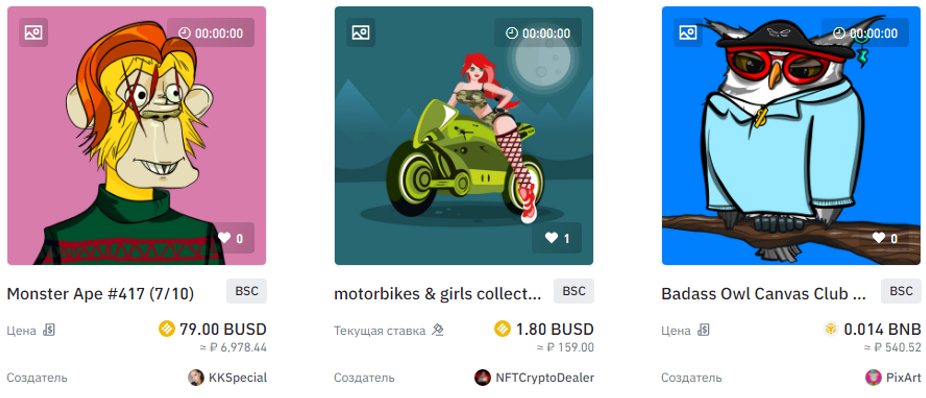Click the 00:00:00 timer on motorbikes card
Viewport: 926px width, 398px height.
(x=538, y=33)
